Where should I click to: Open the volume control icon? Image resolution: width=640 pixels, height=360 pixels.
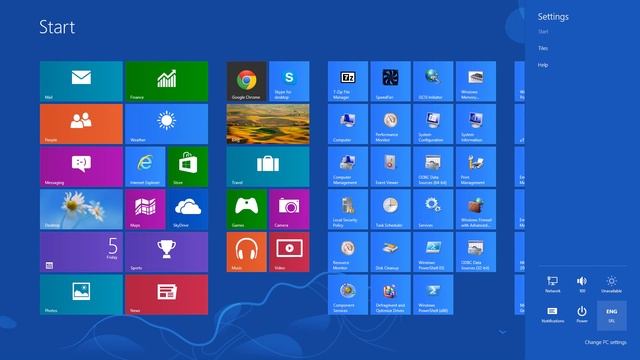[x=582, y=284]
